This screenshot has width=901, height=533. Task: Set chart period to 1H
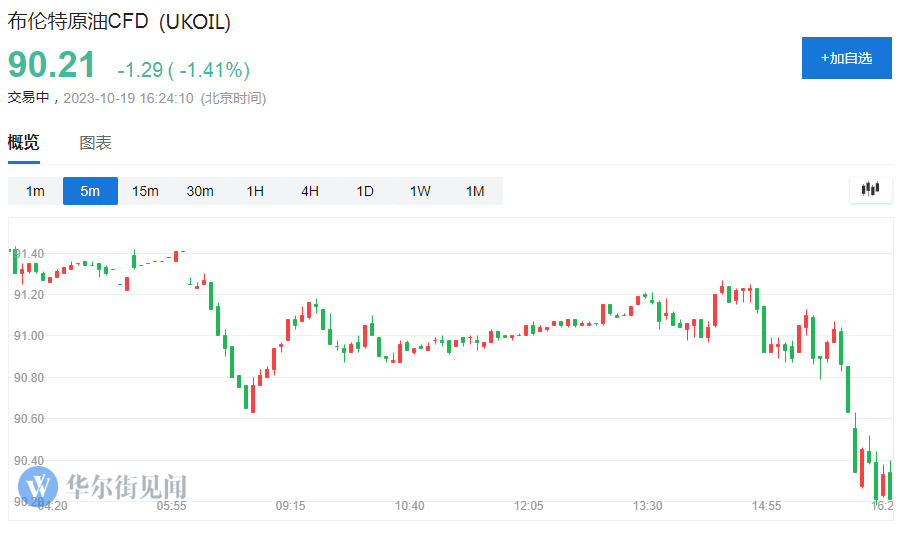[x=255, y=191]
